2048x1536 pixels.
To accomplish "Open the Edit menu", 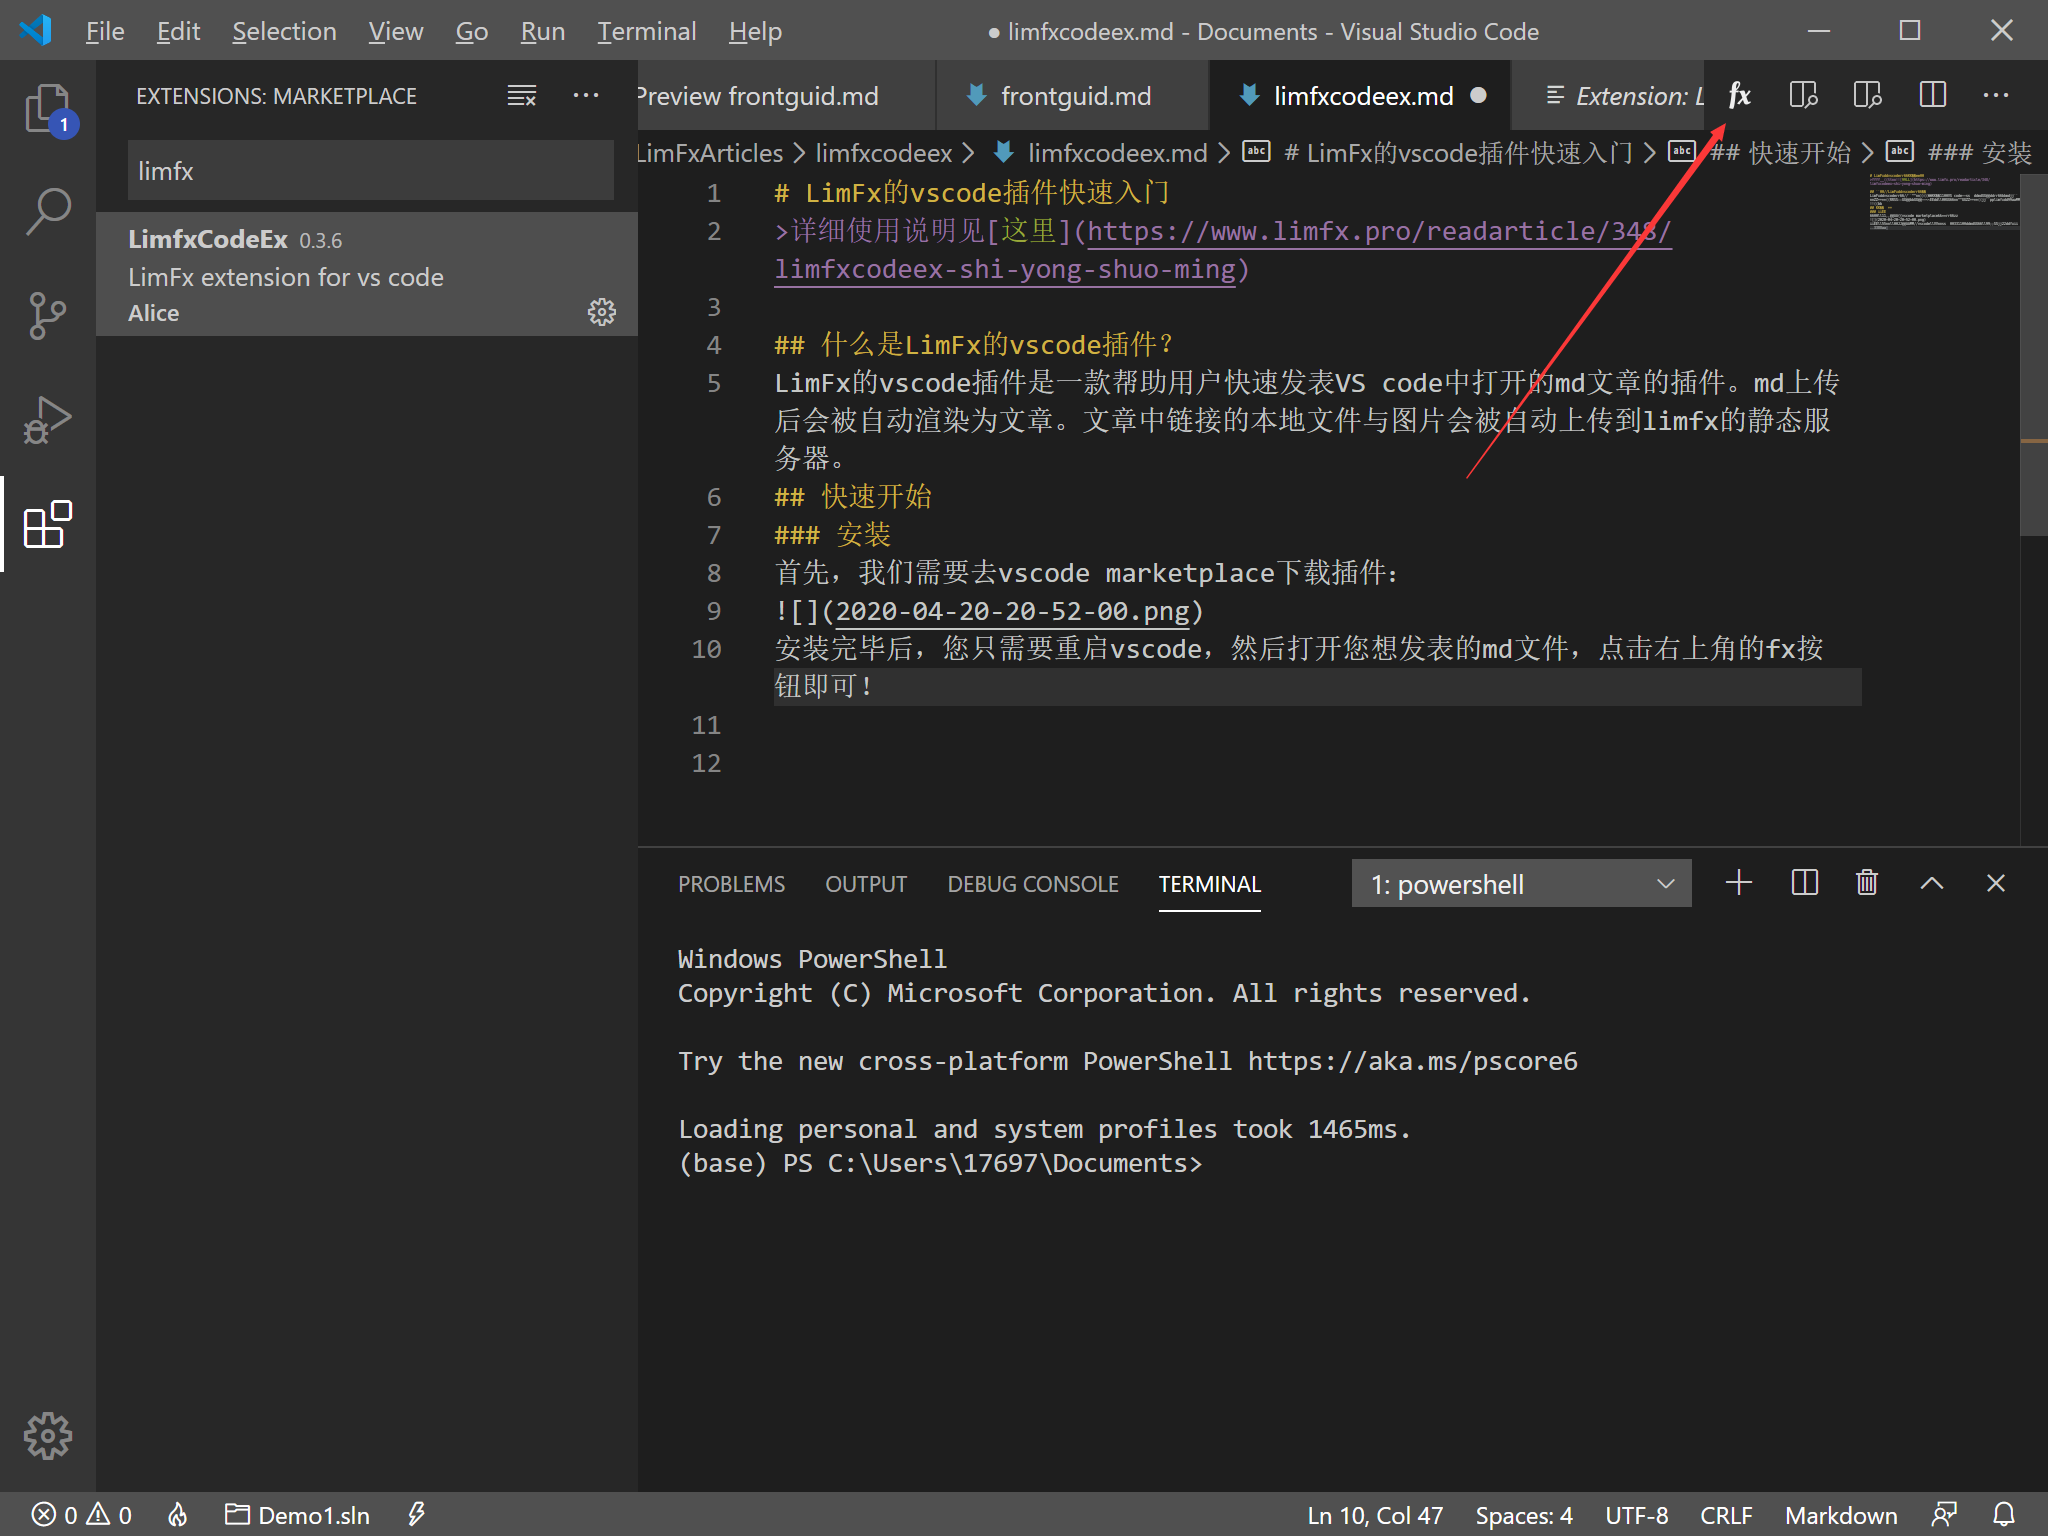I will pyautogui.click(x=178, y=31).
